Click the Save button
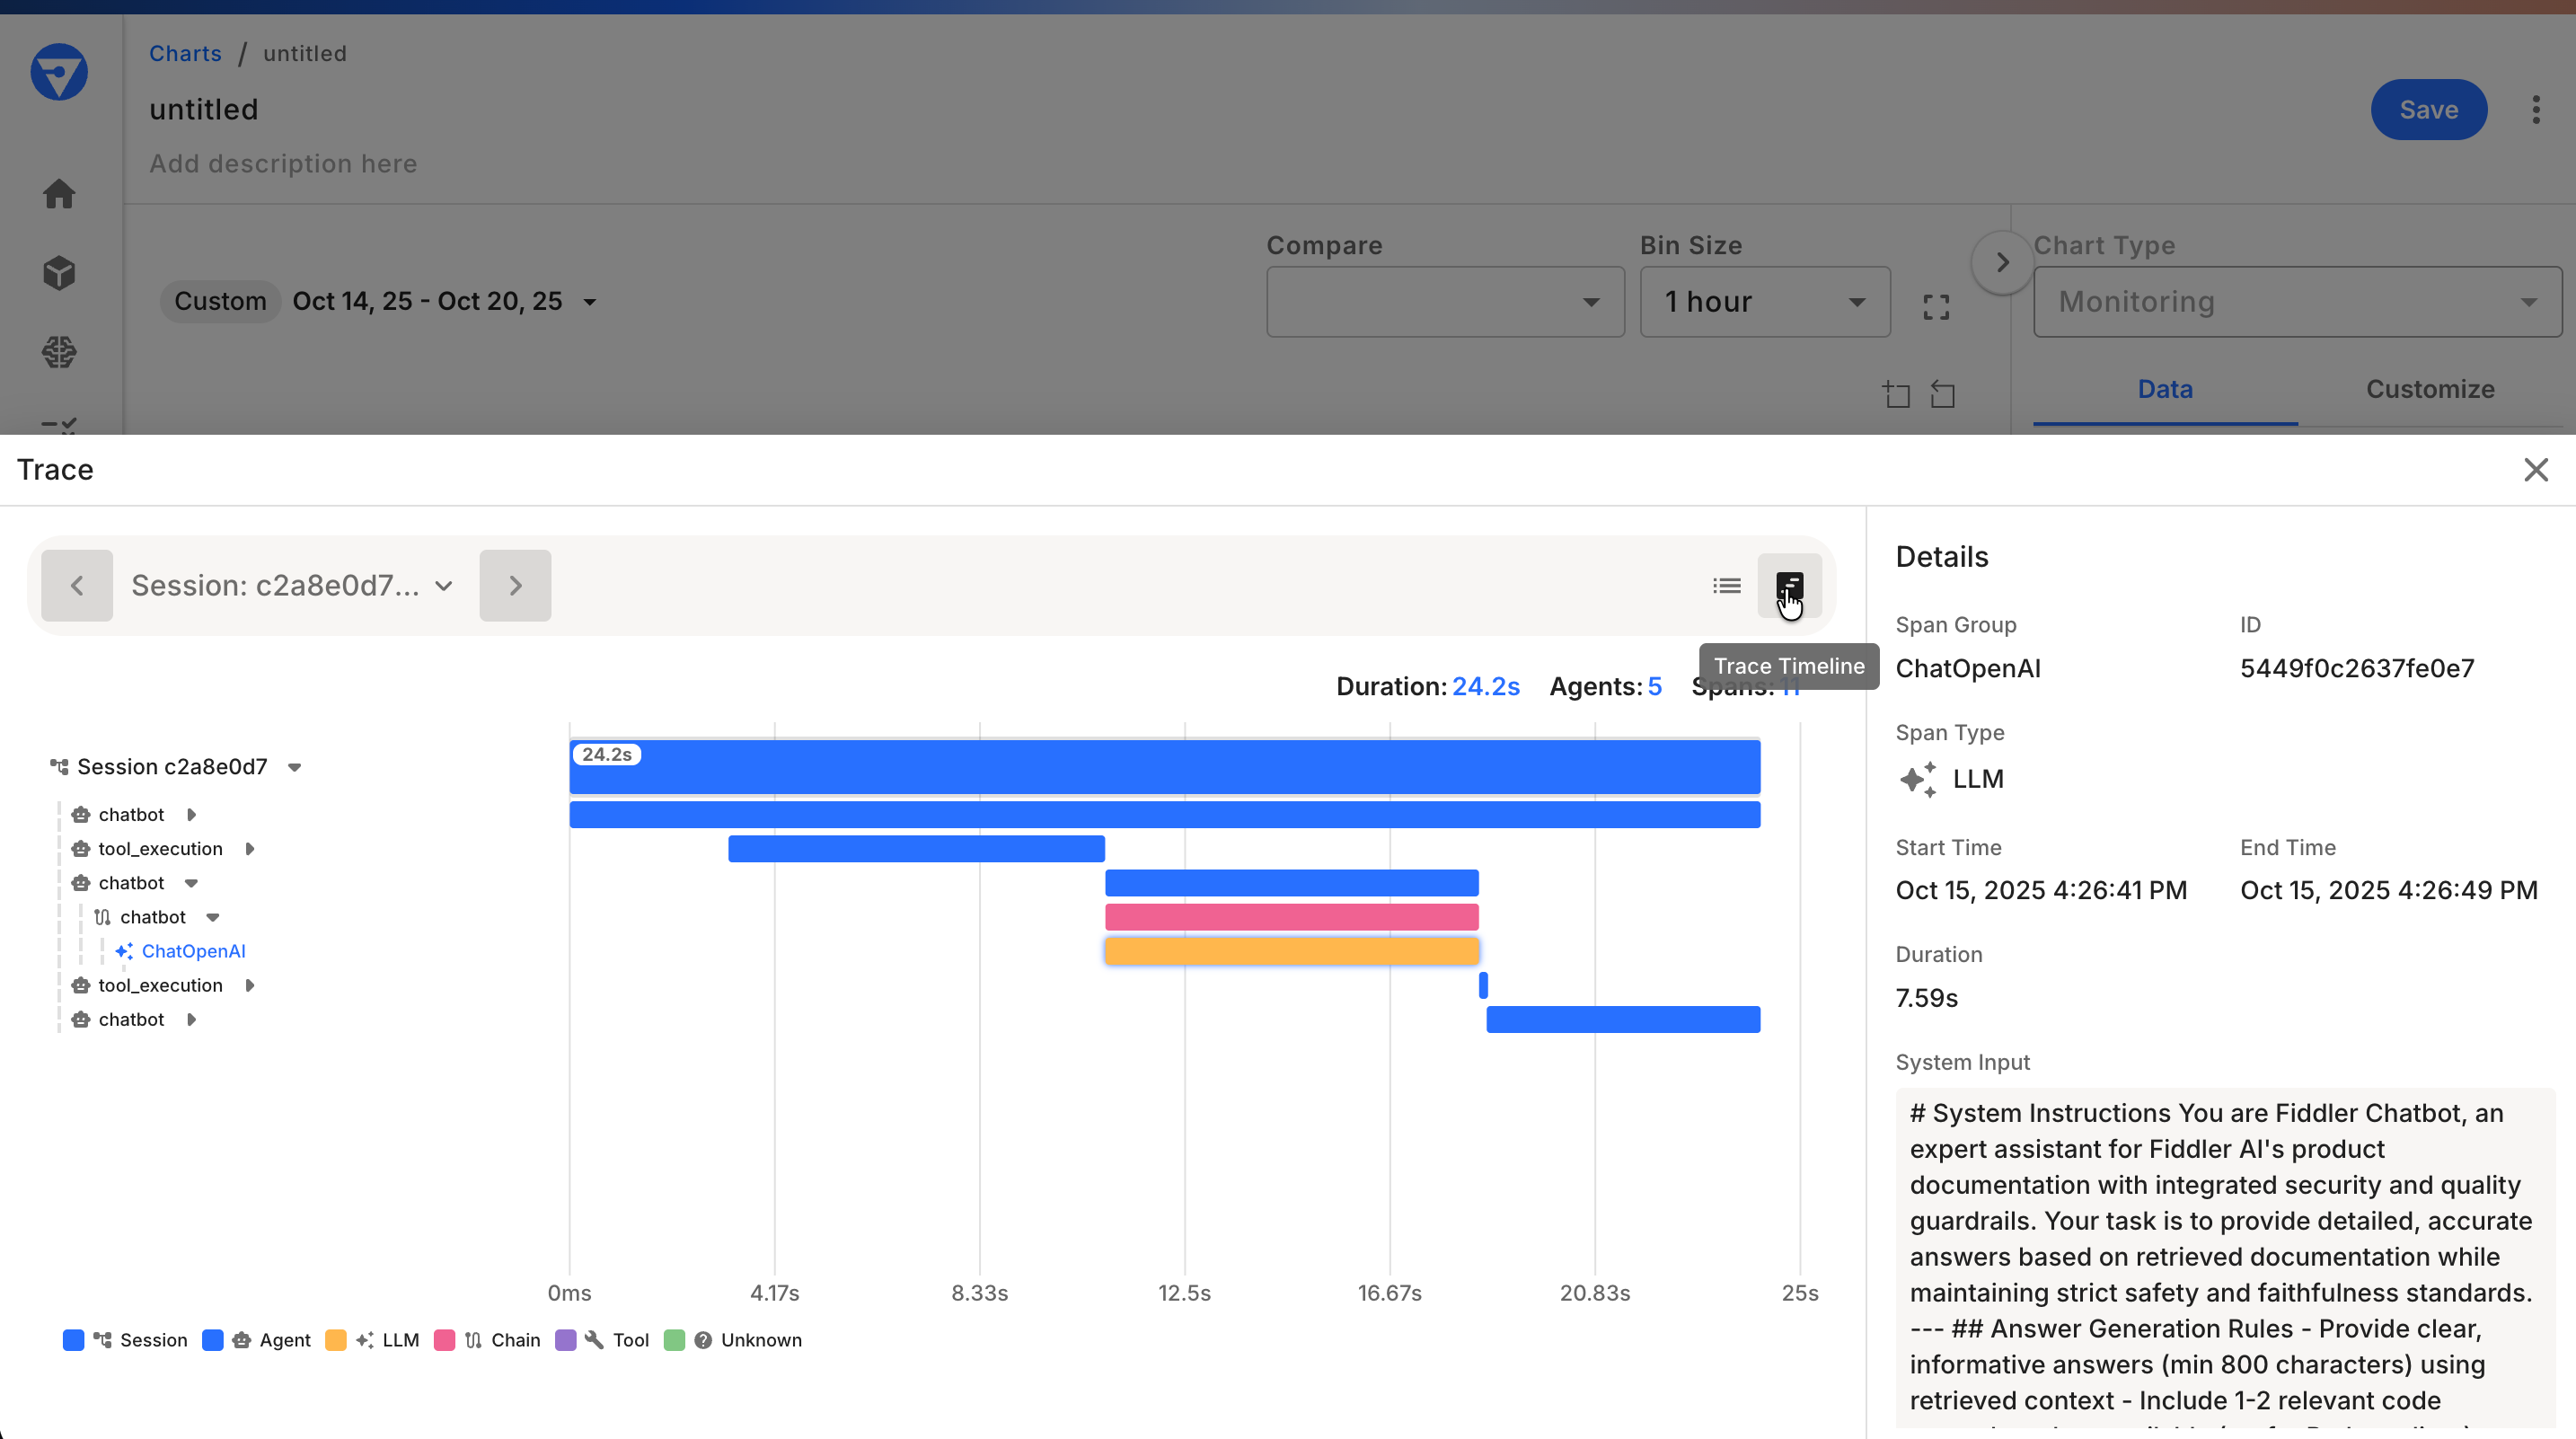 tap(2429, 109)
